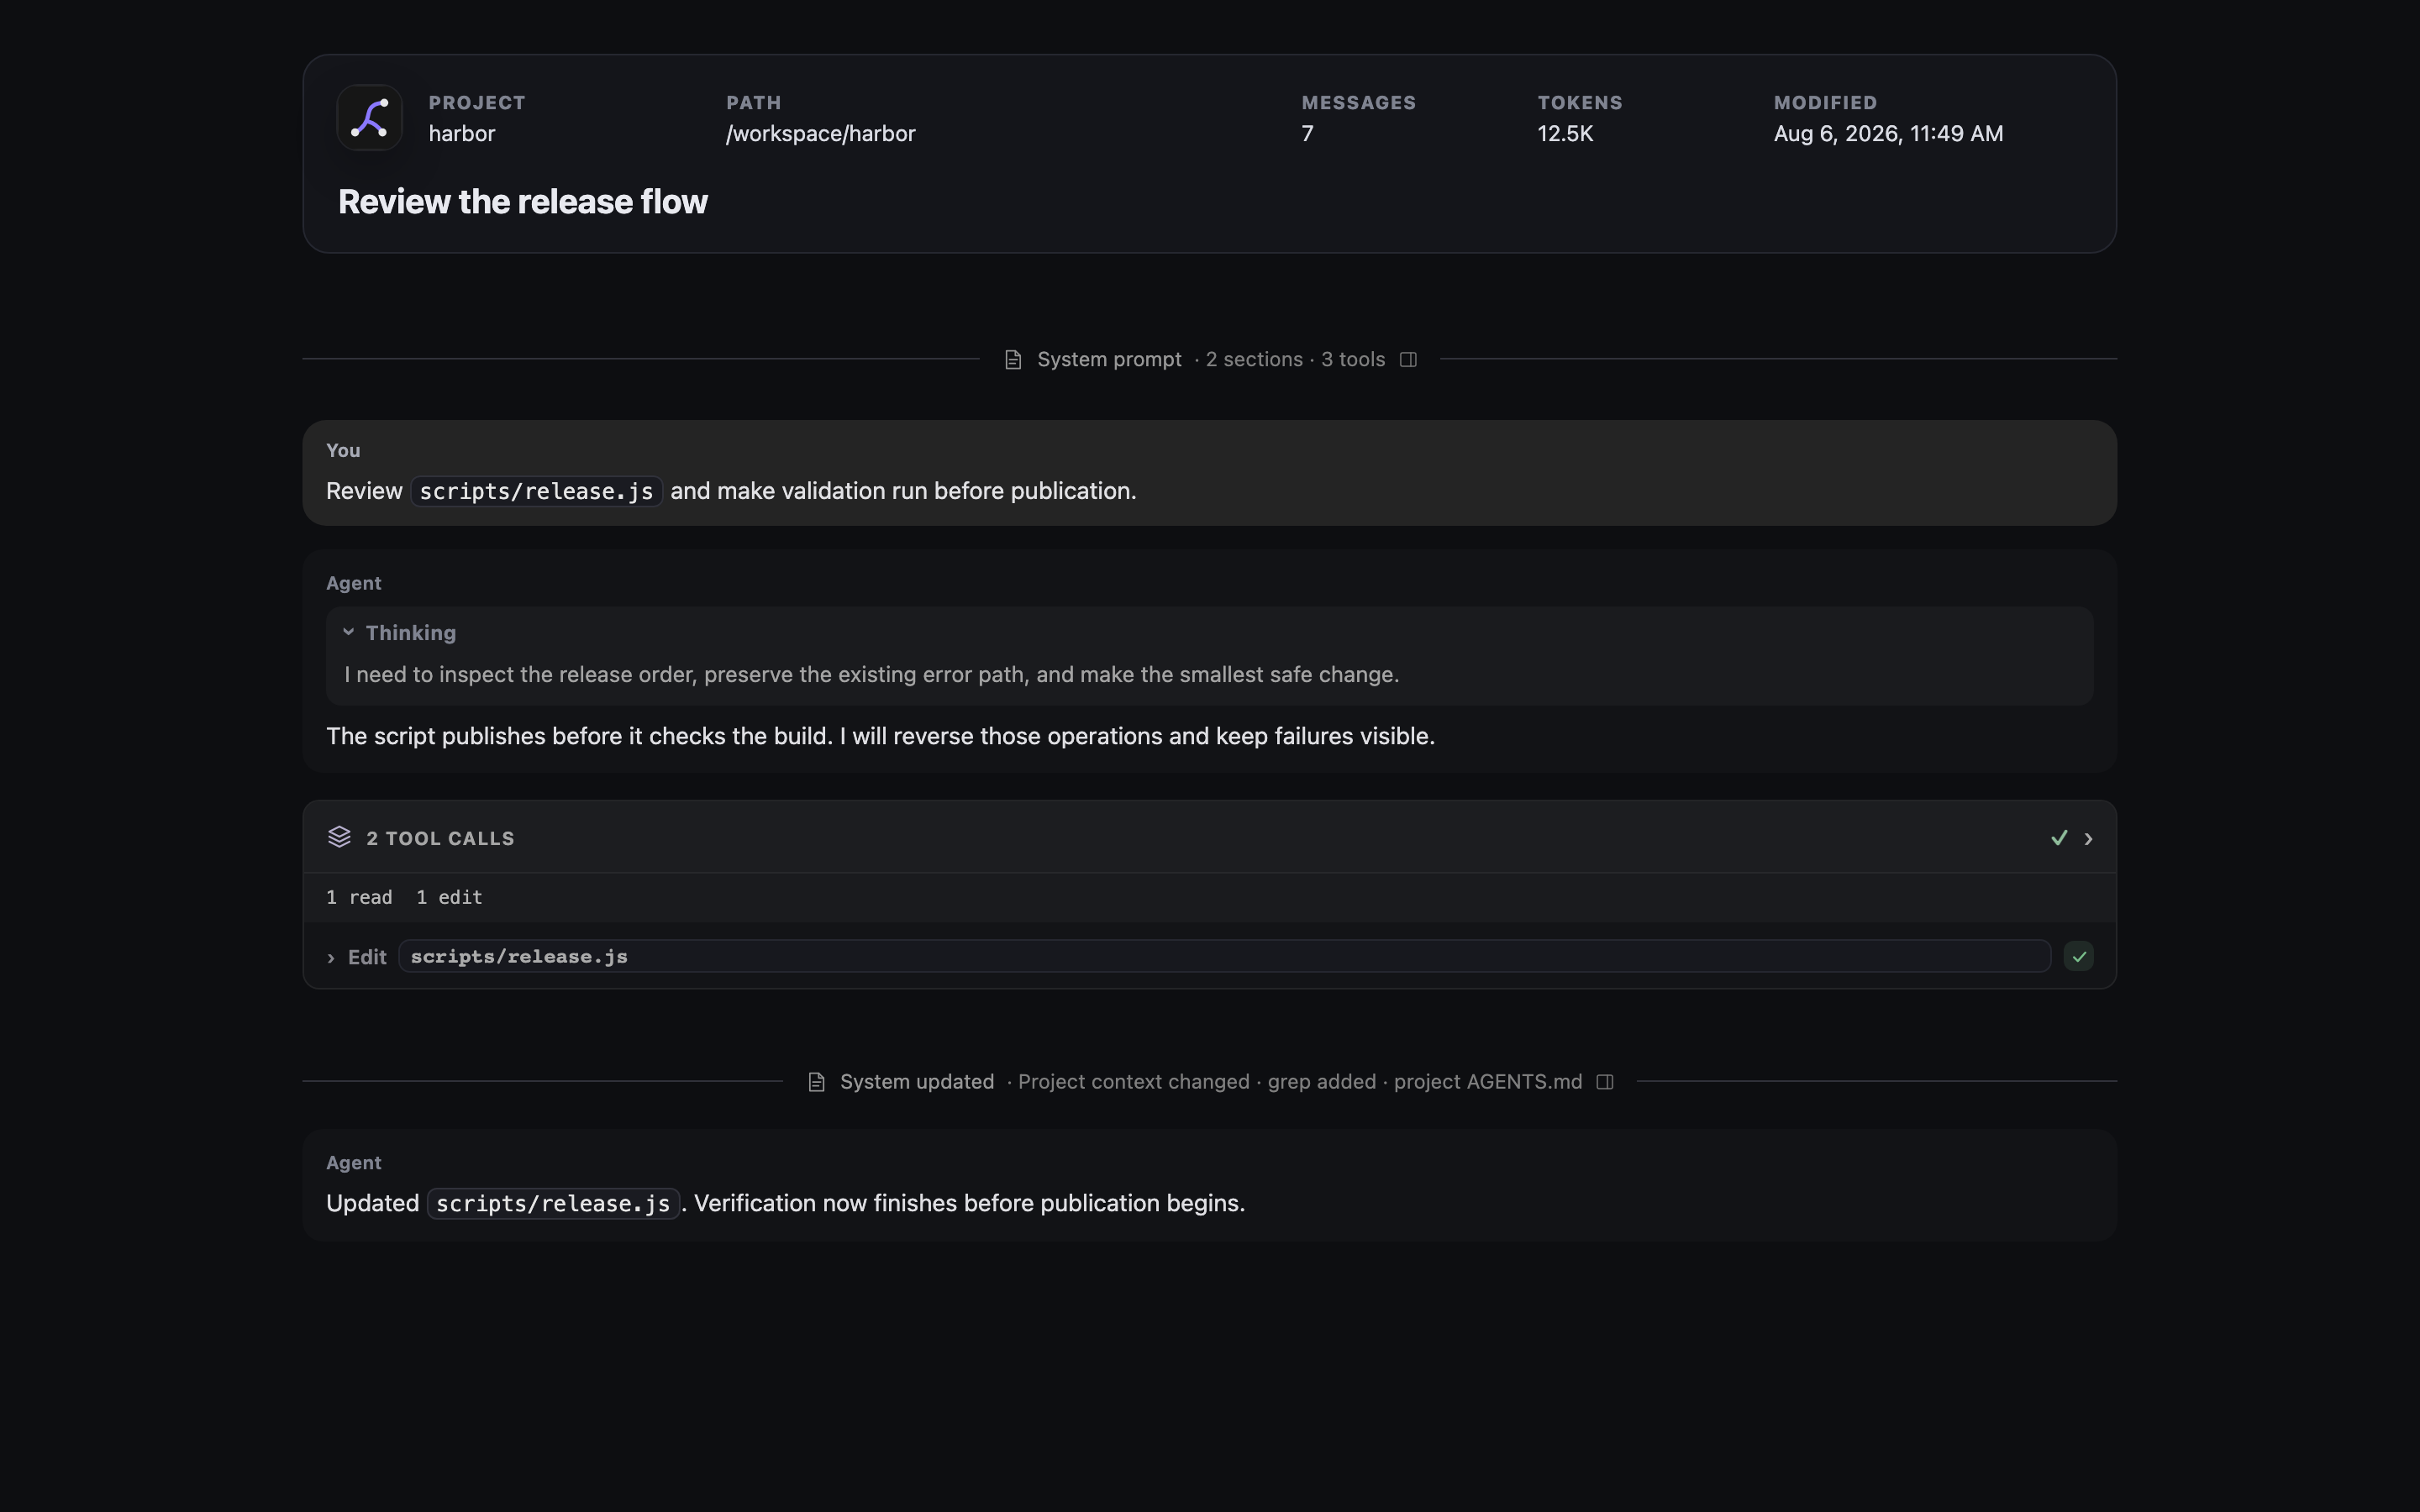Click the modified date "Aug 6, 2026, 11:49 AM"
Viewport: 2420px width, 1512px height.
click(x=1888, y=134)
